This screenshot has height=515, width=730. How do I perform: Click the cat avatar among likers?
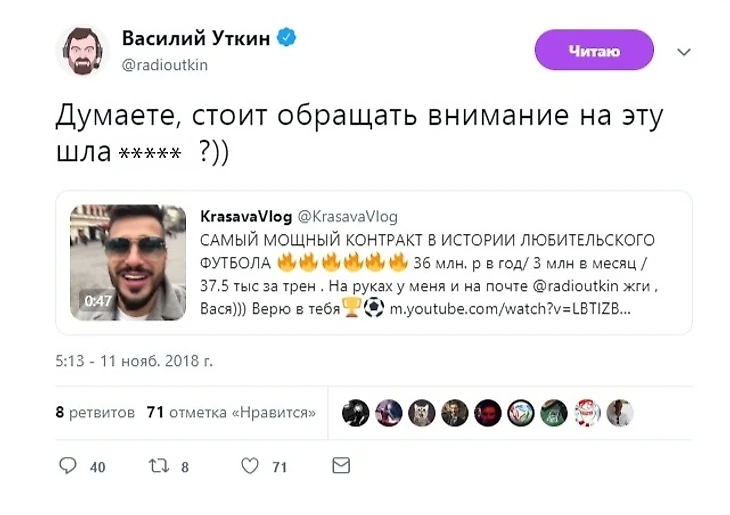tap(422, 413)
